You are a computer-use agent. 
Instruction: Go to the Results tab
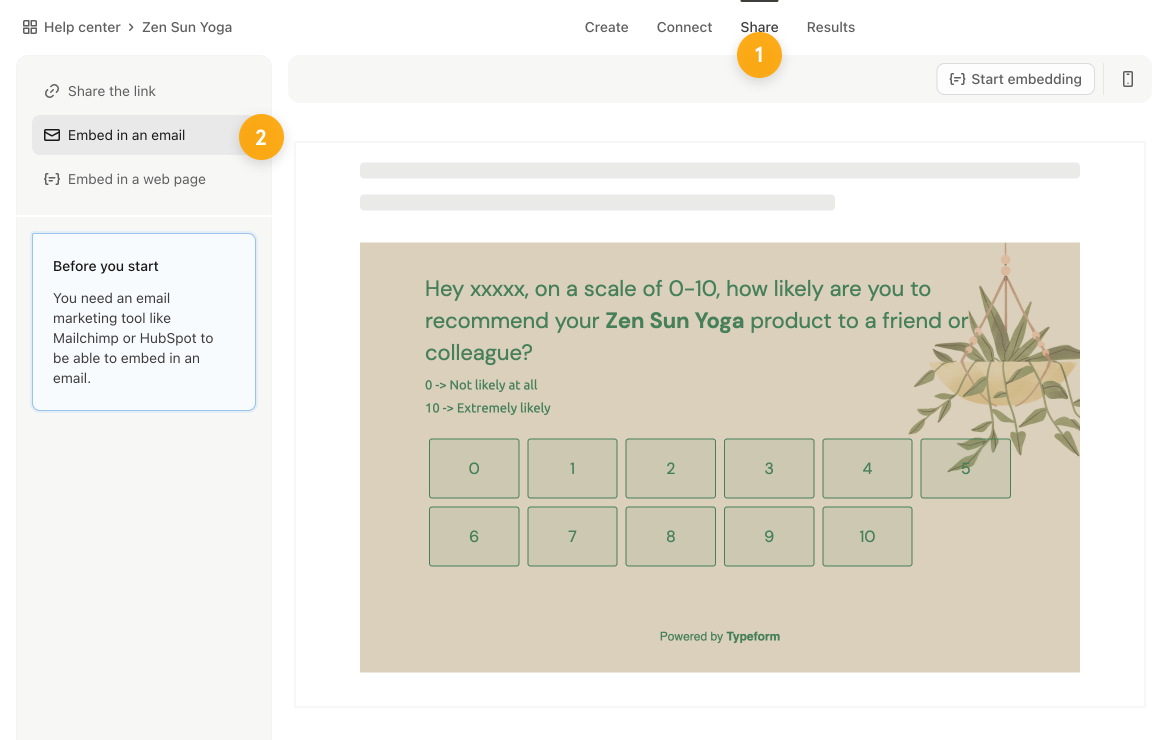pyautogui.click(x=831, y=28)
